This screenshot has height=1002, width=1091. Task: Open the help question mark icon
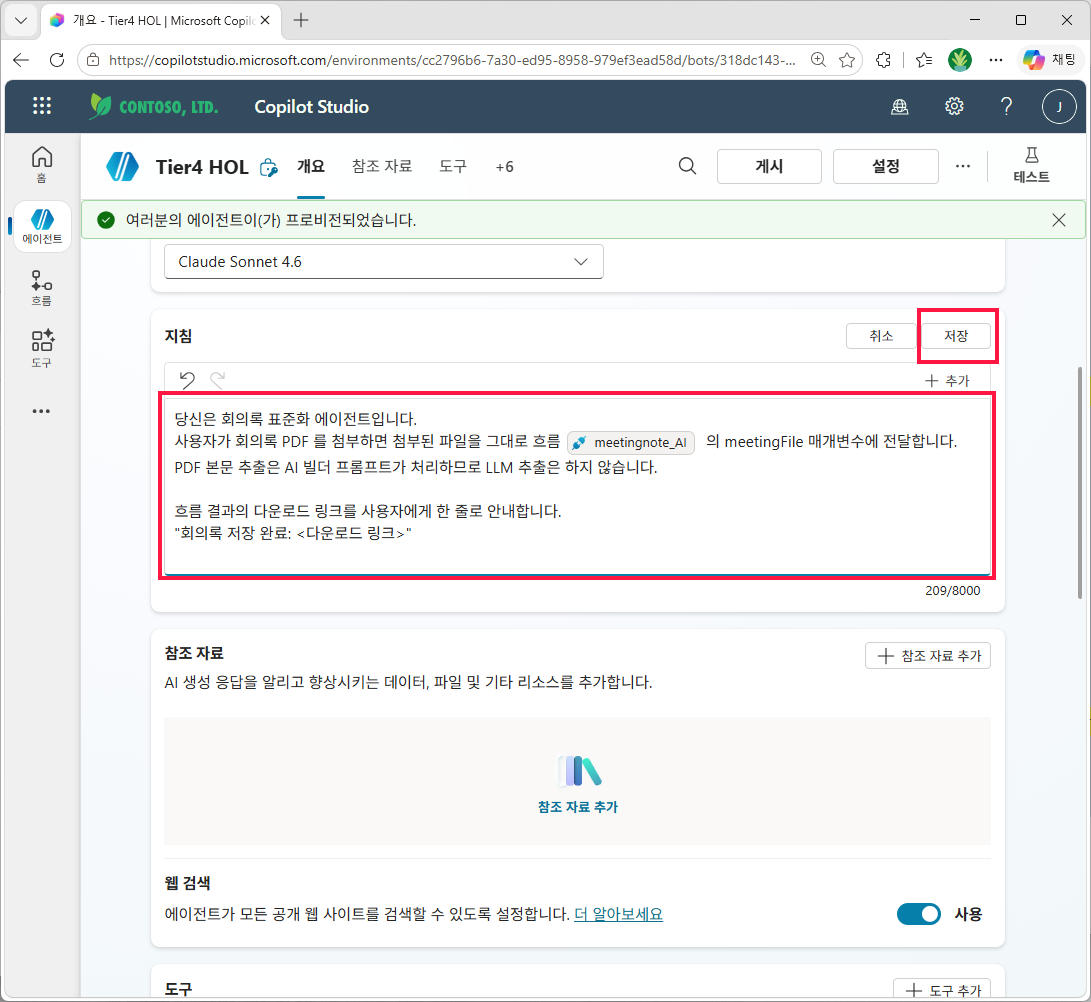1006,106
